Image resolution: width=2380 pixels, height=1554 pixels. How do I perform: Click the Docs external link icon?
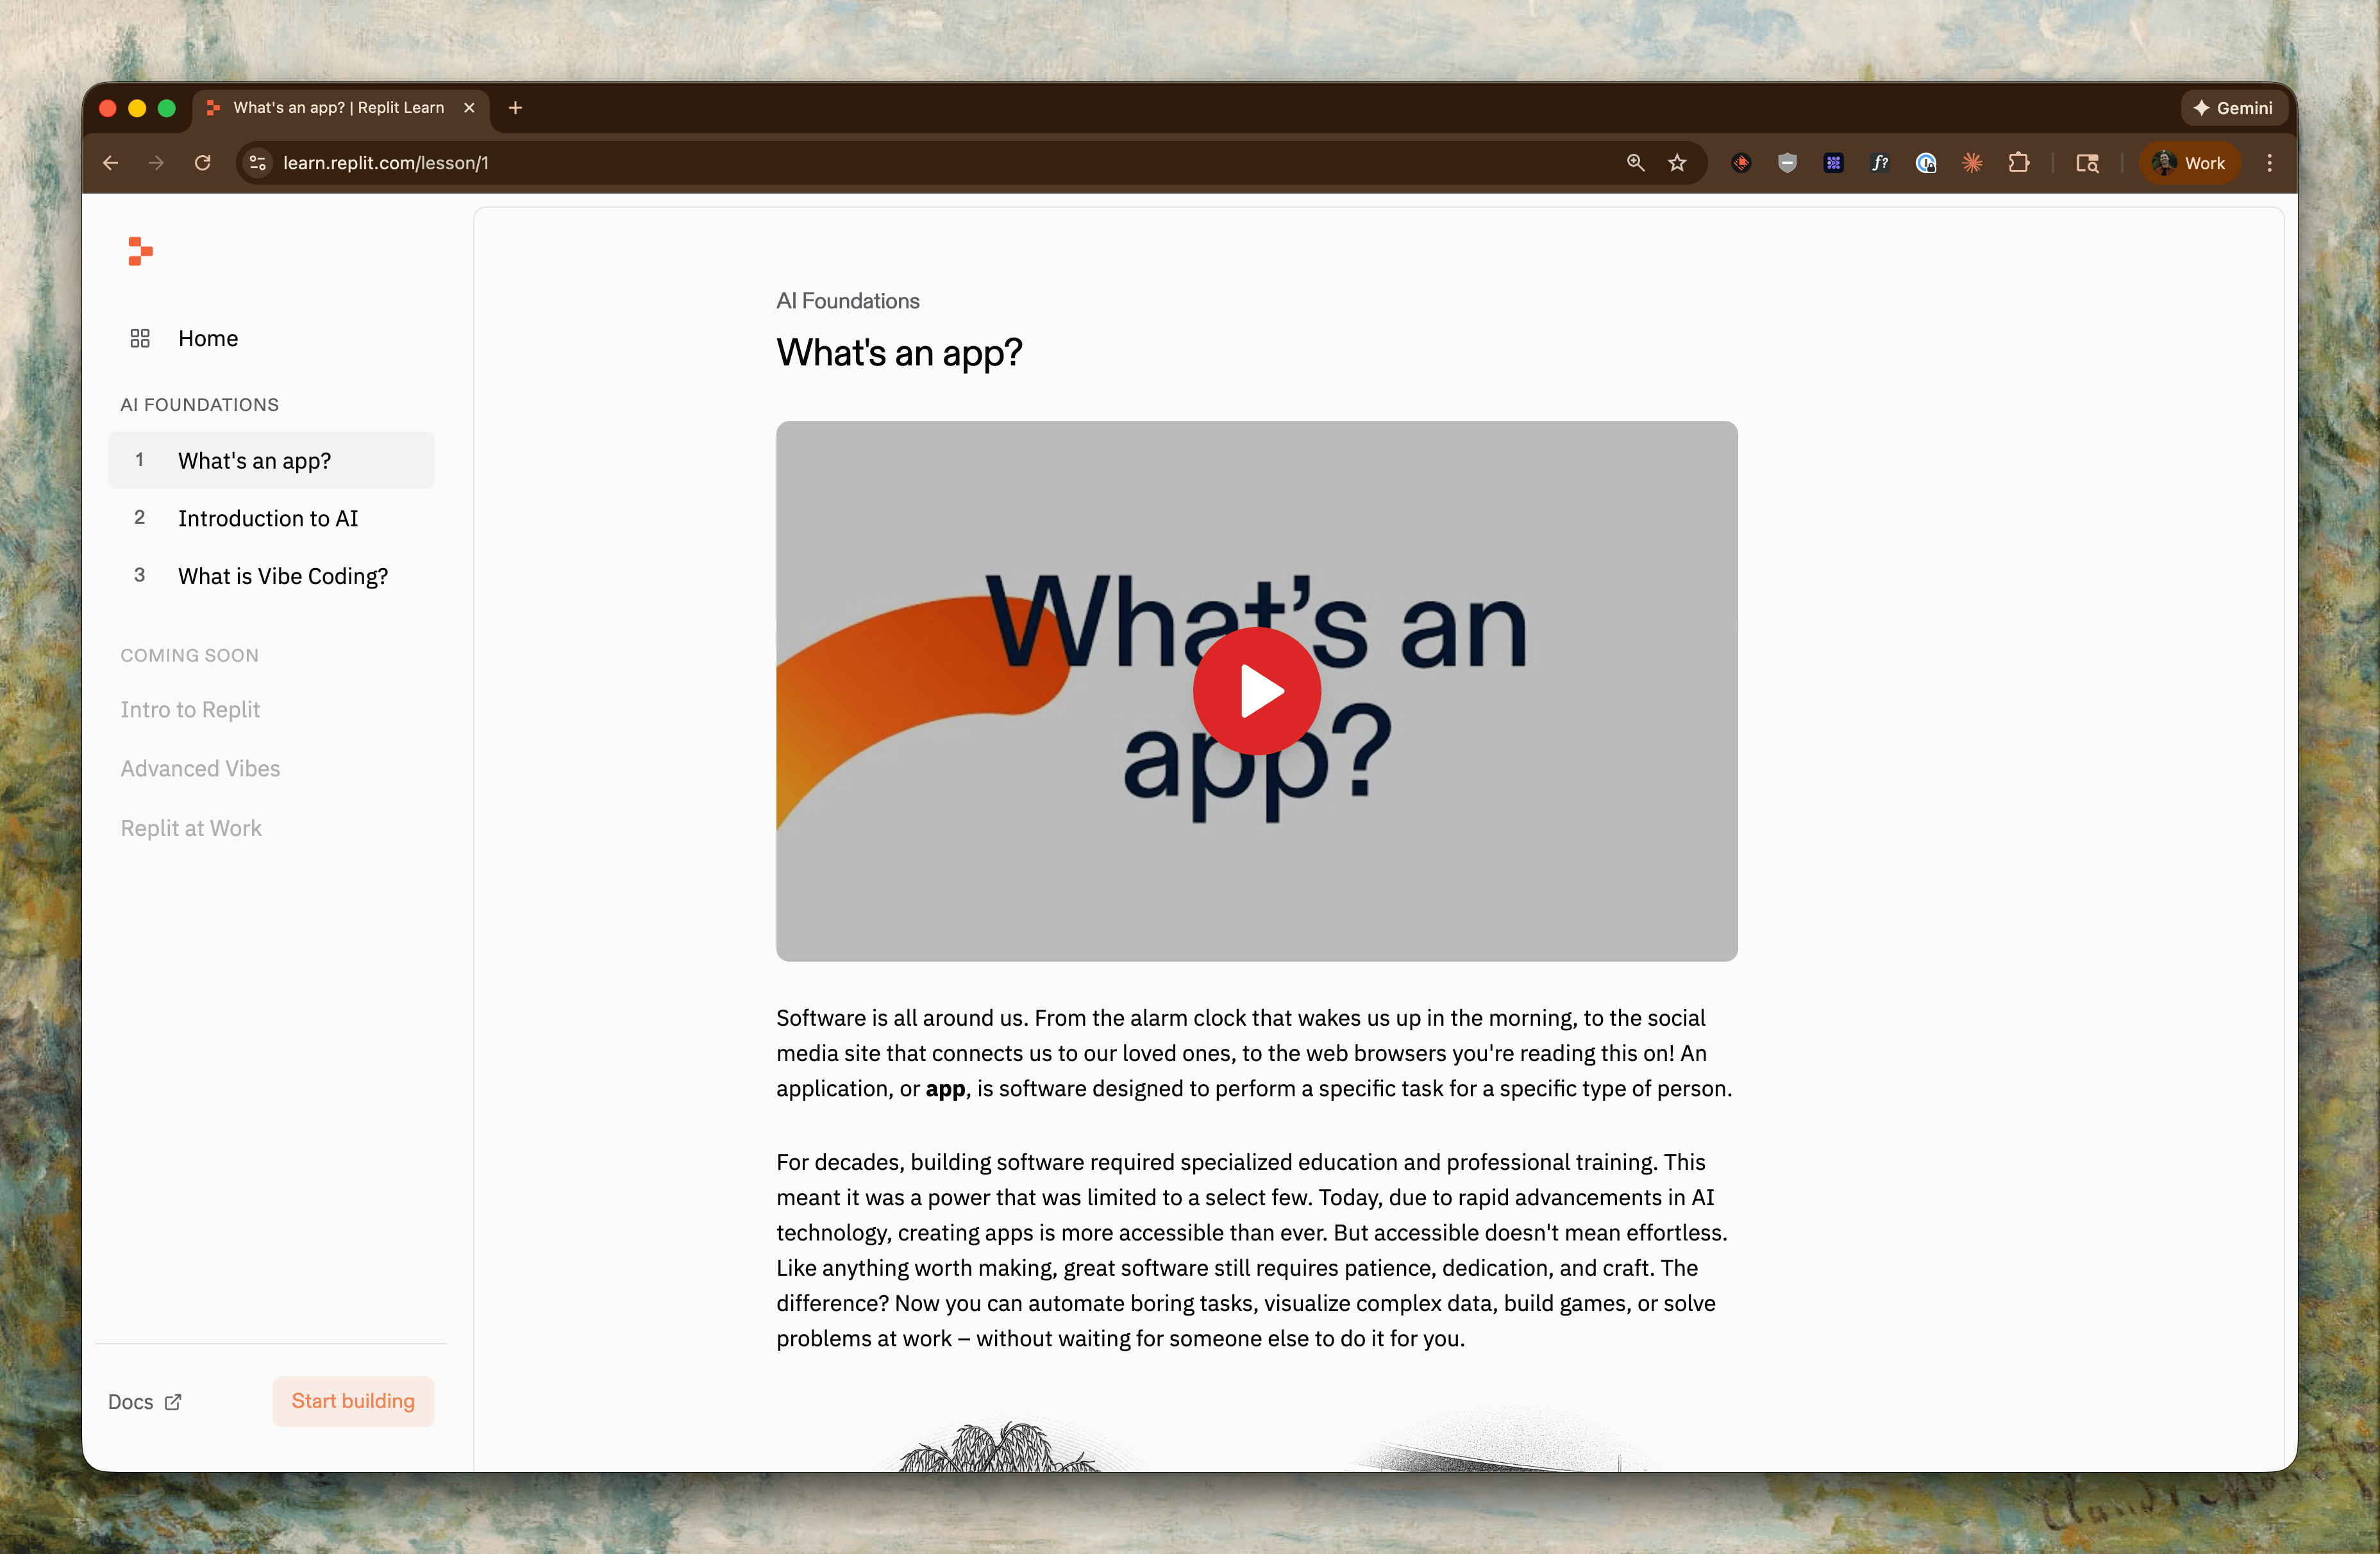pos(173,1402)
